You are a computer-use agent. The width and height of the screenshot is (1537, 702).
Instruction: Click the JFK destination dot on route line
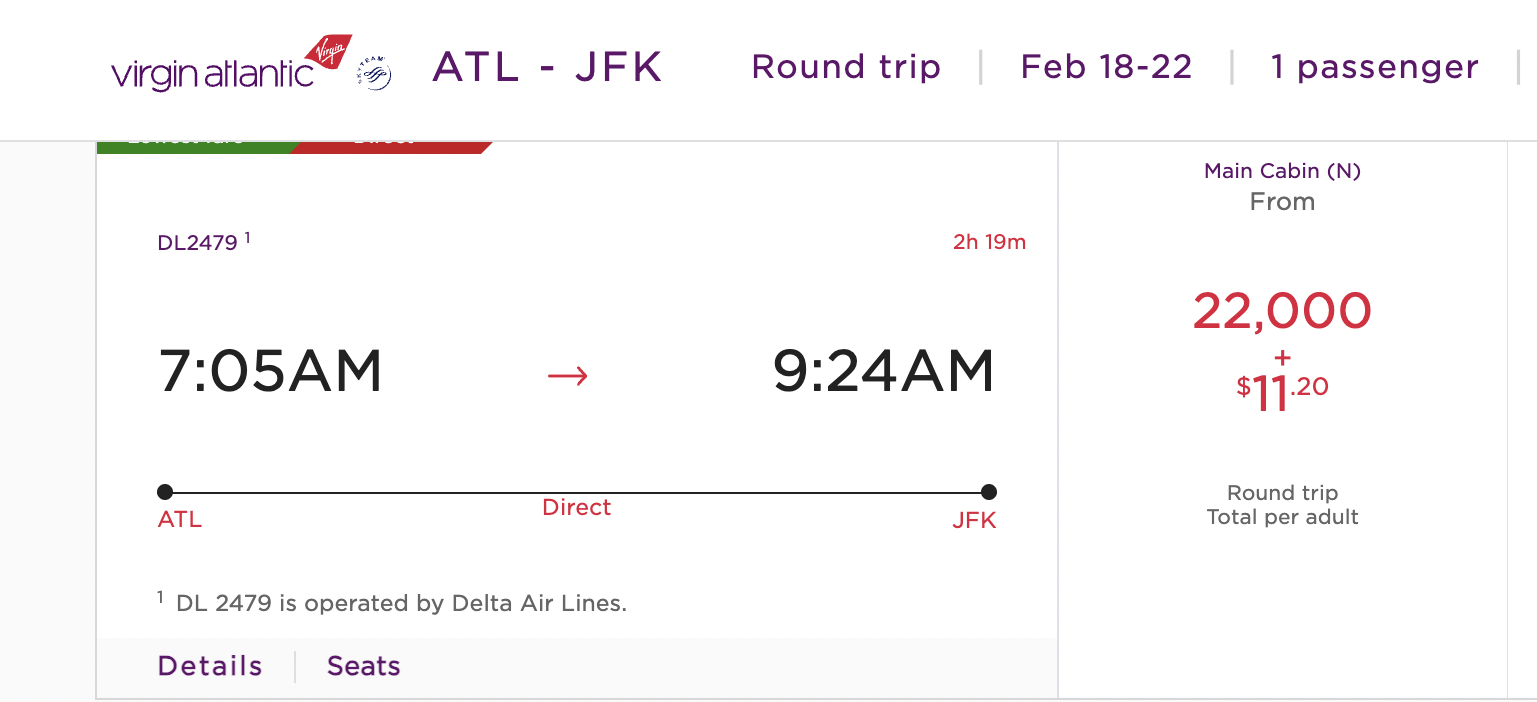tap(989, 492)
